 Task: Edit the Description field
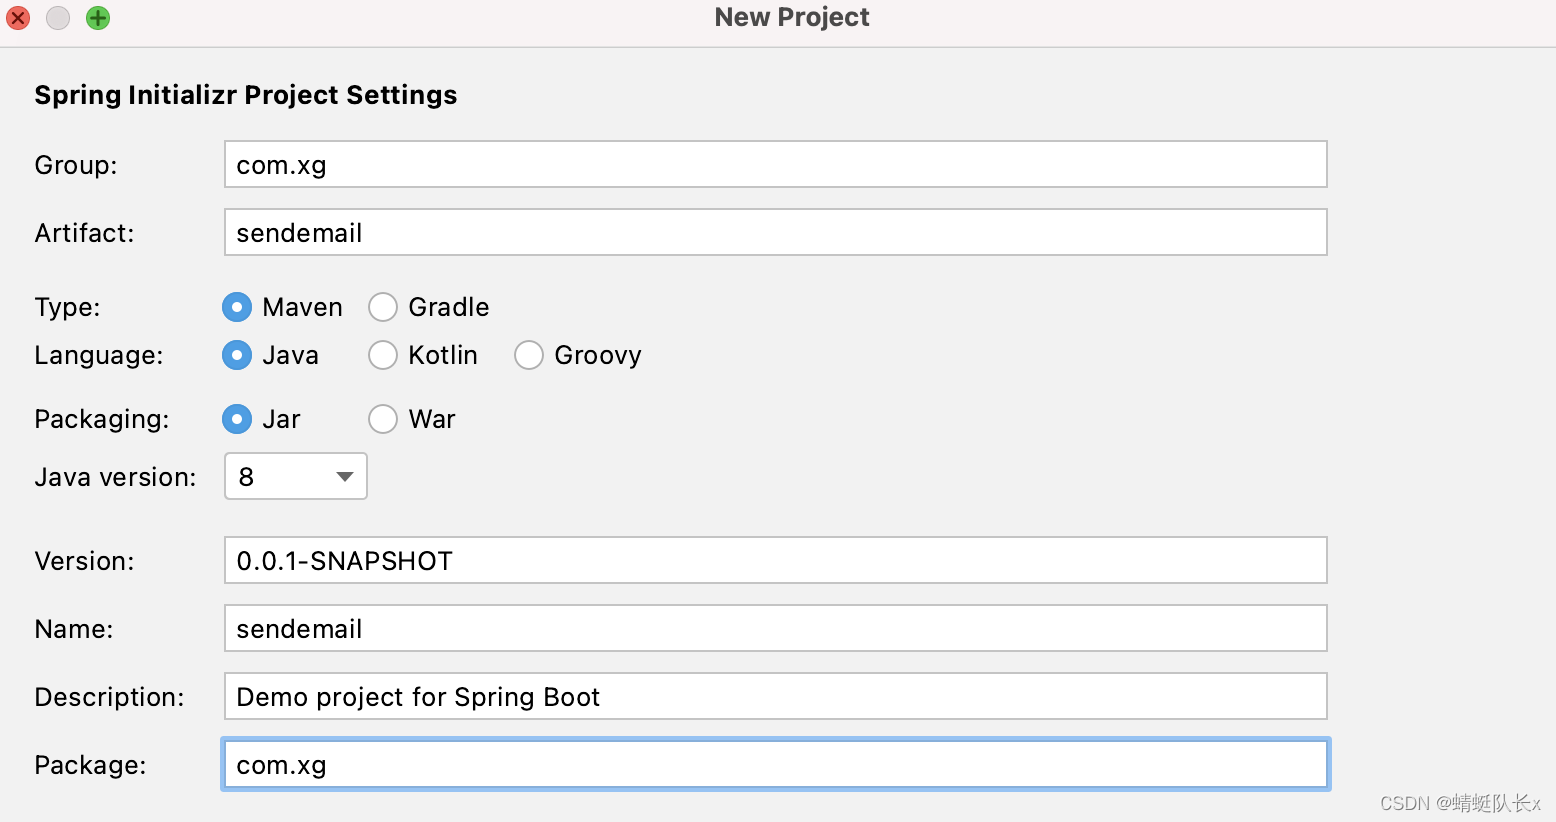point(775,696)
